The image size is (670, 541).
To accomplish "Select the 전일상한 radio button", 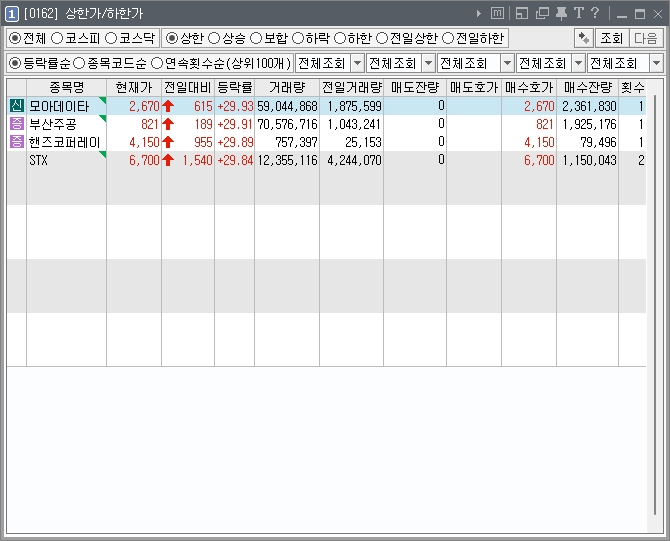I will (x=382, y=38).
